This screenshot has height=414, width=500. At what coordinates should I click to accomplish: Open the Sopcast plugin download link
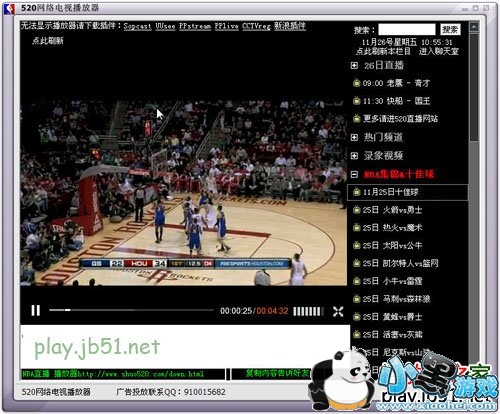click(137, 26)
